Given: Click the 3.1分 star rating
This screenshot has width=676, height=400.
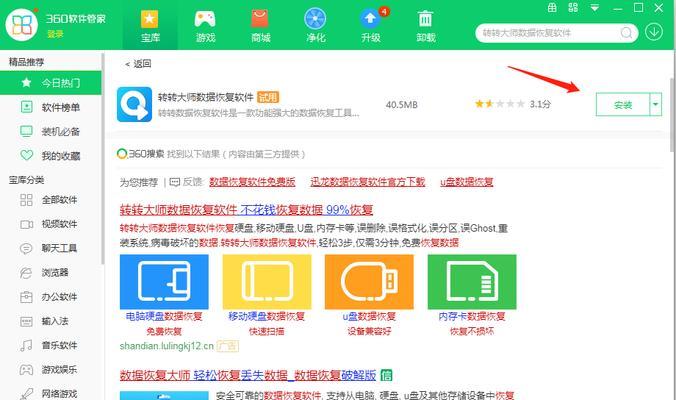Looking at the screenshot, I should pos(513,104).
